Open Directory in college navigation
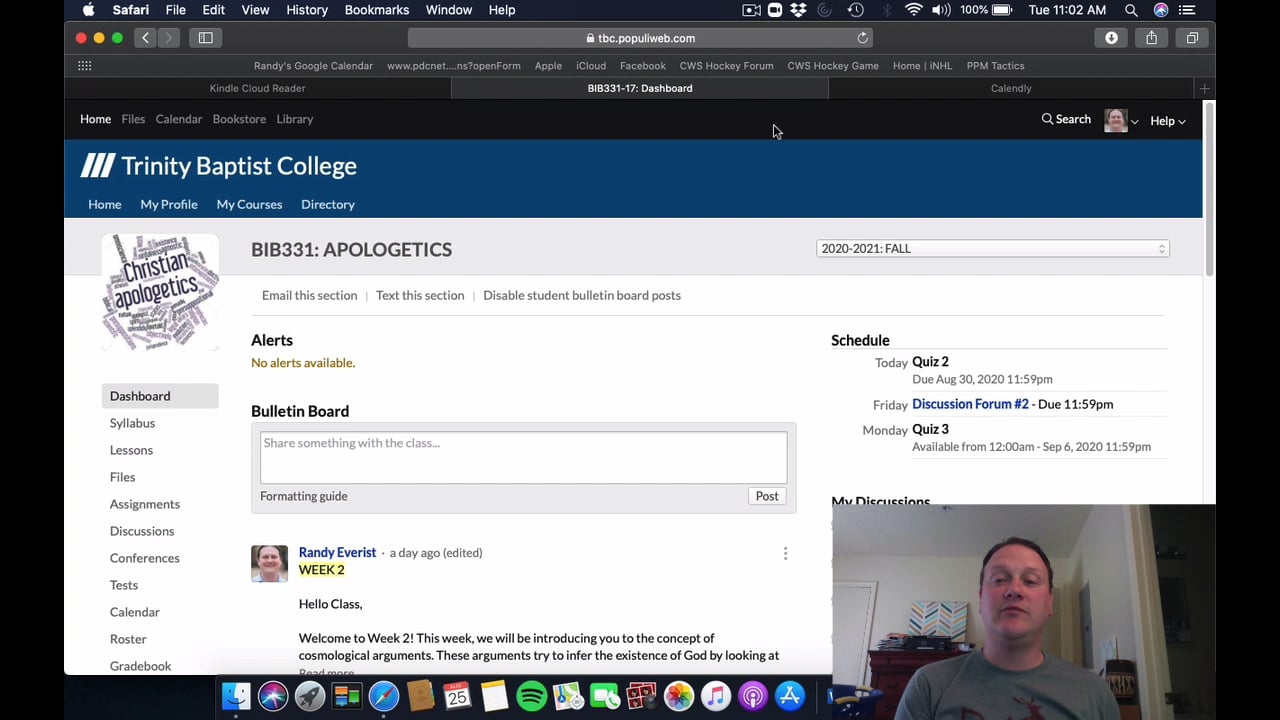 [x=328, y=204]
